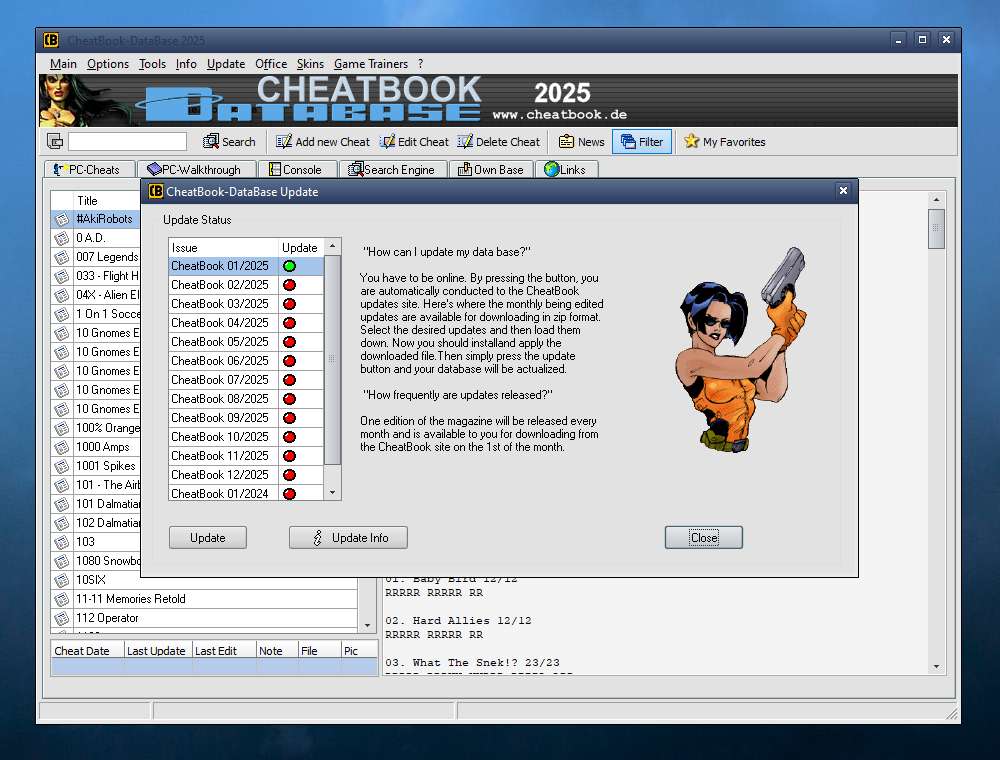Open the Office menu
Image resolution: width=1000 pixels, height=760 pixels.
(x=271, y=64)
